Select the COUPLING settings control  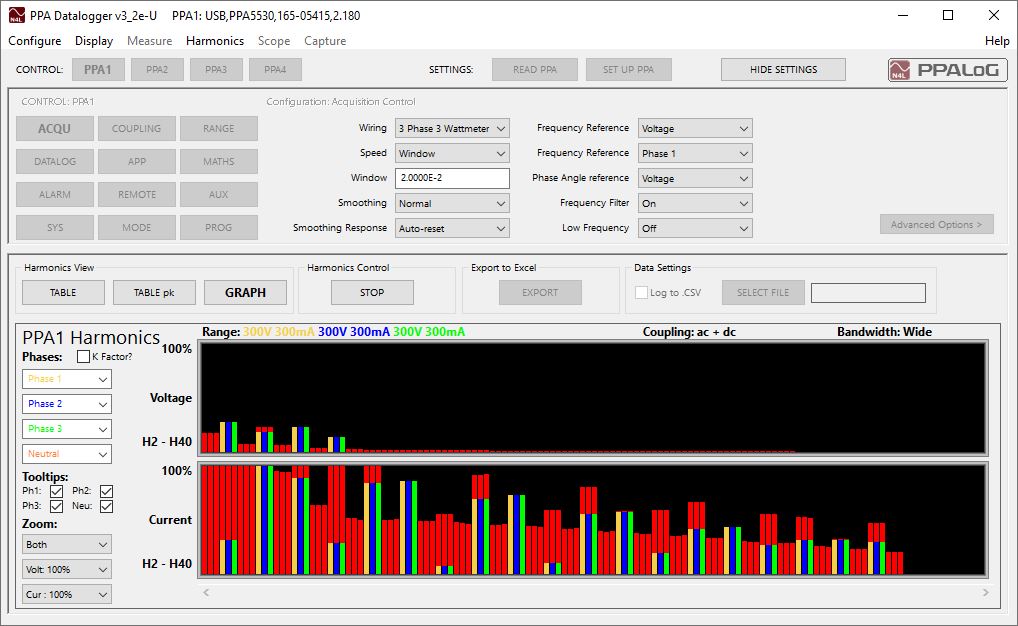(x=136, y=128)
